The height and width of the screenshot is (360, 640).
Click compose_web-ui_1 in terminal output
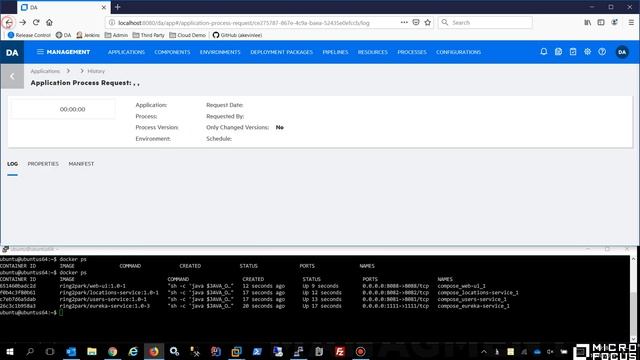pyautogui.click(x=462, y=286)
